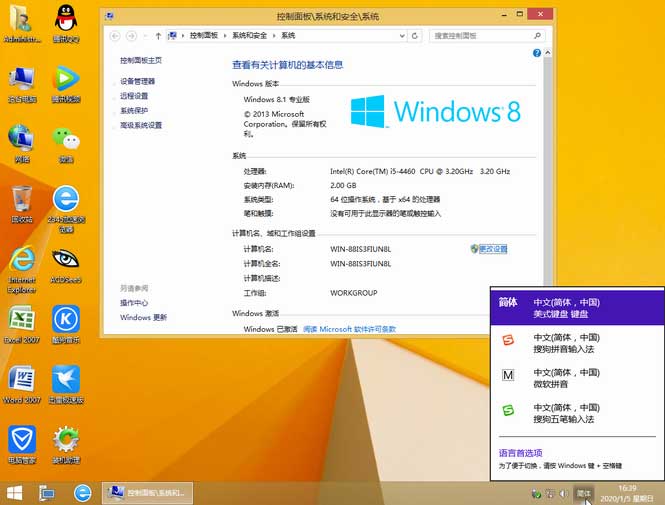Viewport: 665px width, 505px height.
Task: Click the scrollbar up arrow in System window
Action: pos(548,53)
